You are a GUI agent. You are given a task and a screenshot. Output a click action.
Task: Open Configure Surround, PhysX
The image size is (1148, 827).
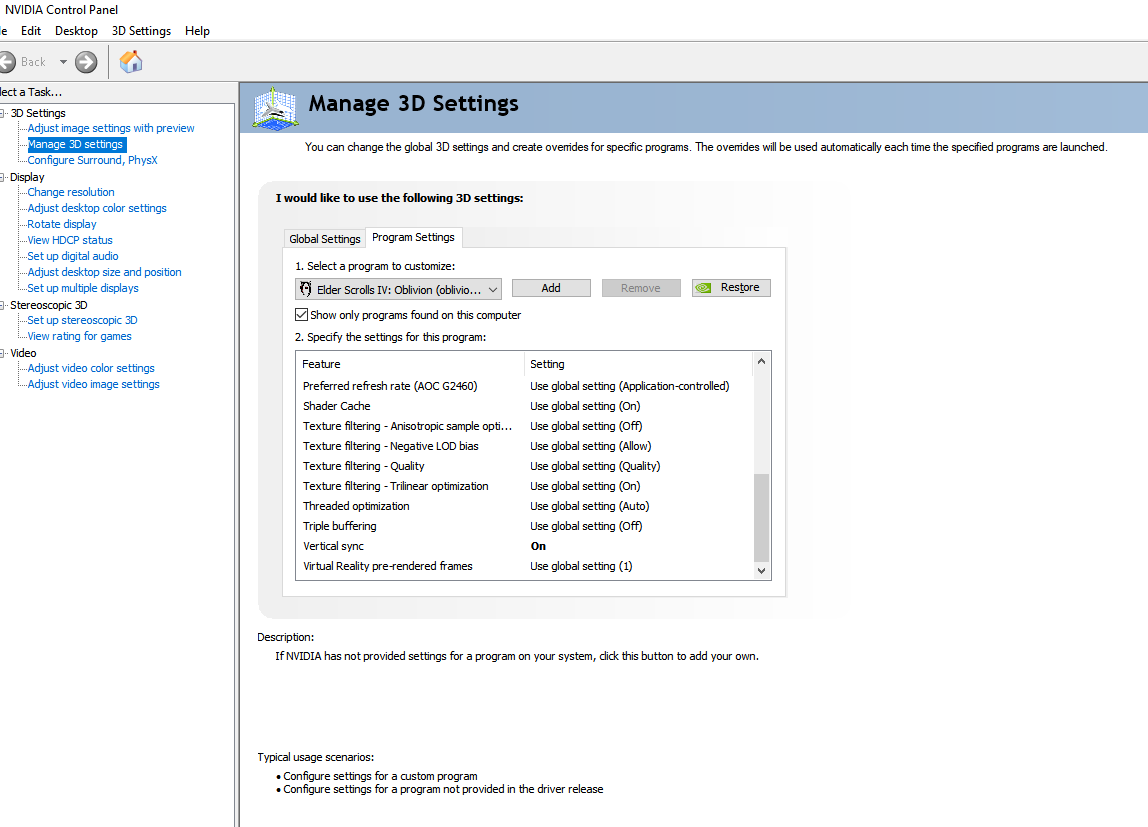coord(92,160)
